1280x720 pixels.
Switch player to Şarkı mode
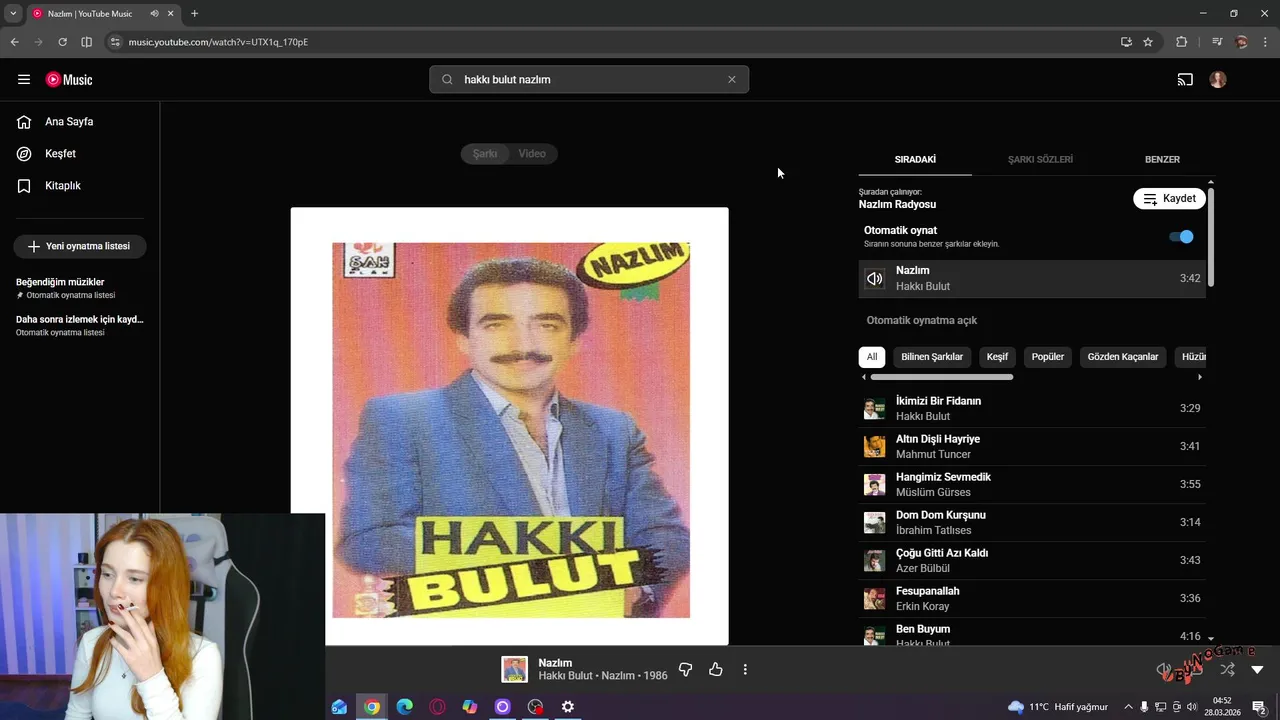pyautogui.click(x=485, y=153)
